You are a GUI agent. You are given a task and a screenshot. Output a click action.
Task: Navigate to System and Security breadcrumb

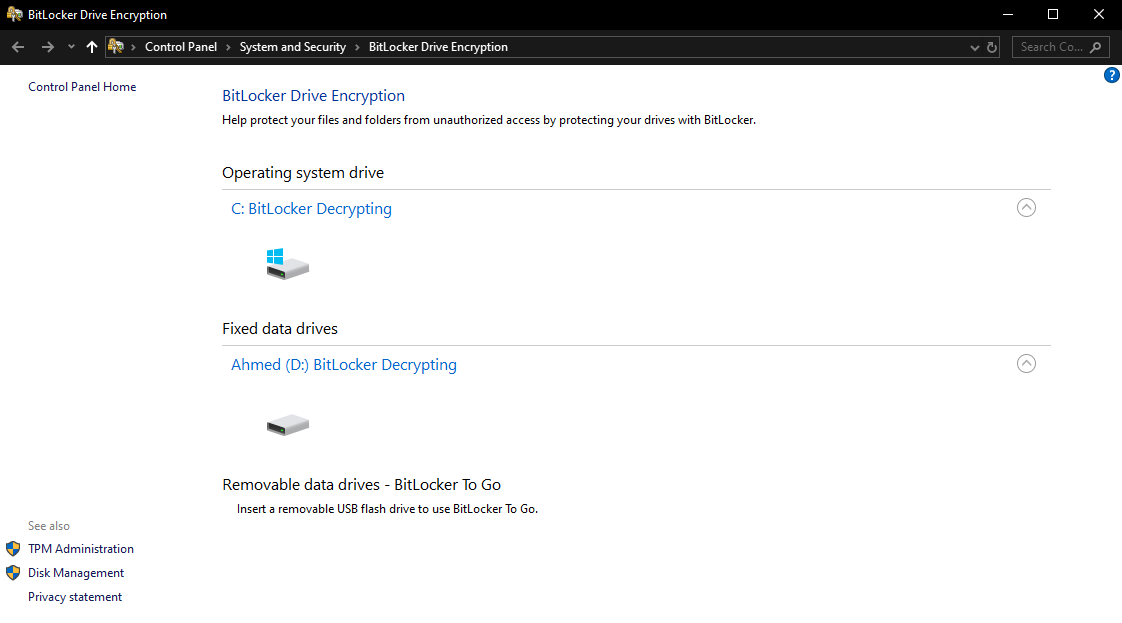point(292,46)
